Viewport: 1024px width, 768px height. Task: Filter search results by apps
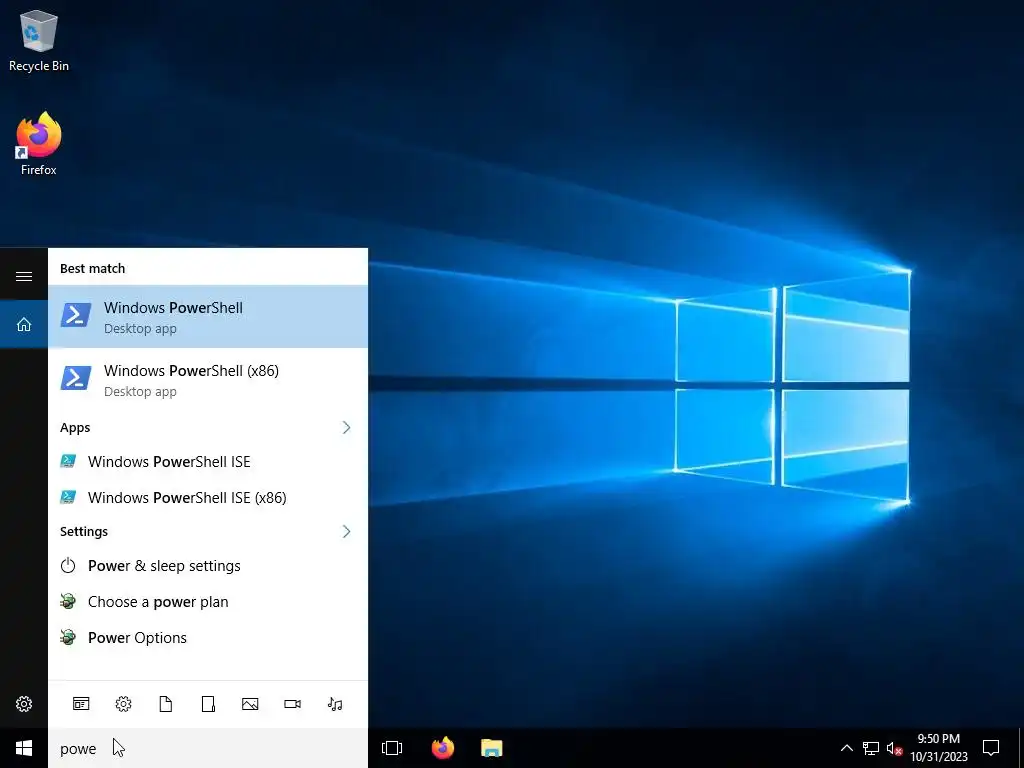point(81,704)
